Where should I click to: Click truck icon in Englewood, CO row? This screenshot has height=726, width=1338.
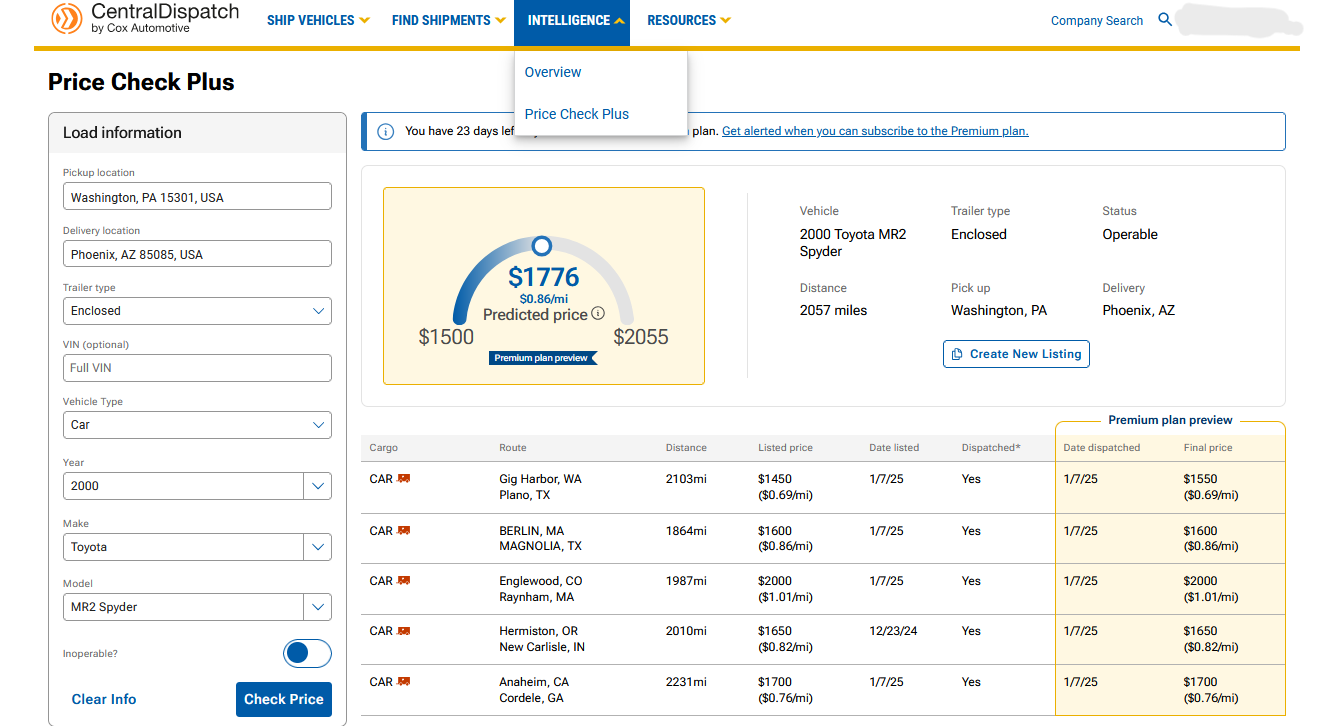click(404, 580)
